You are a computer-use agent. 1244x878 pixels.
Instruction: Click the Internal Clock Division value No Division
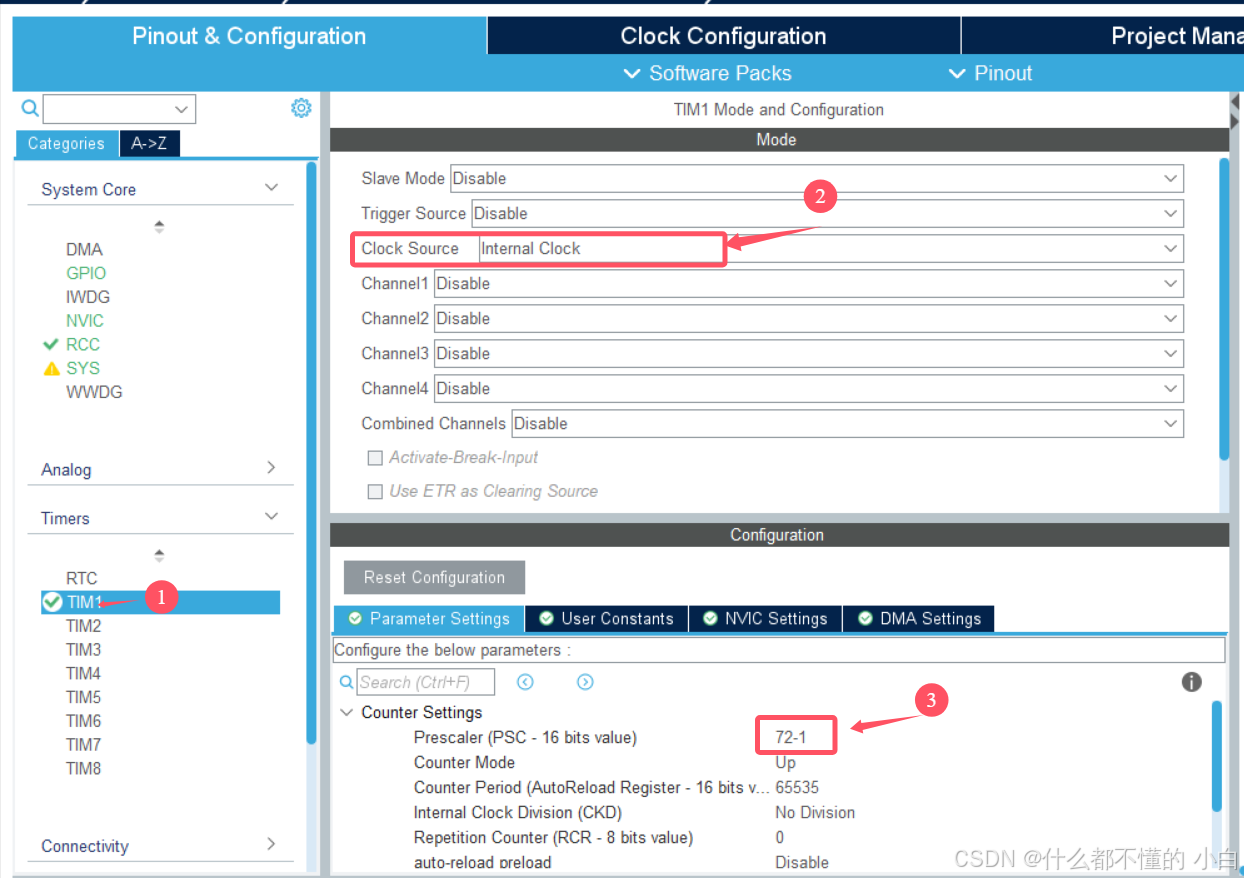[815, 813]
